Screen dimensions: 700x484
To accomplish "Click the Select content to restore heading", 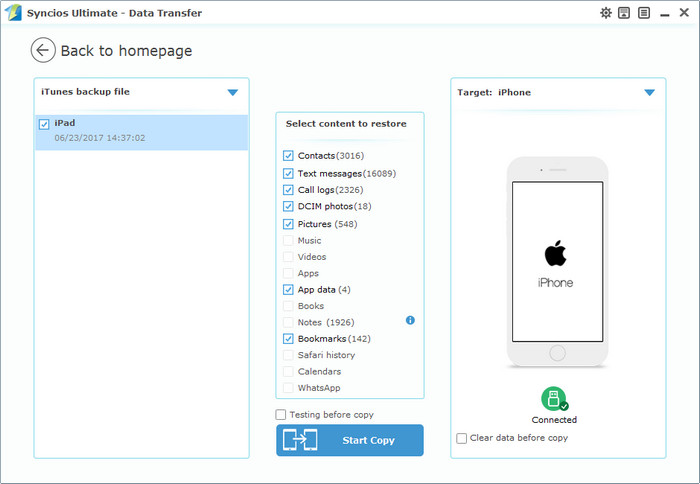I will point(346,124).
